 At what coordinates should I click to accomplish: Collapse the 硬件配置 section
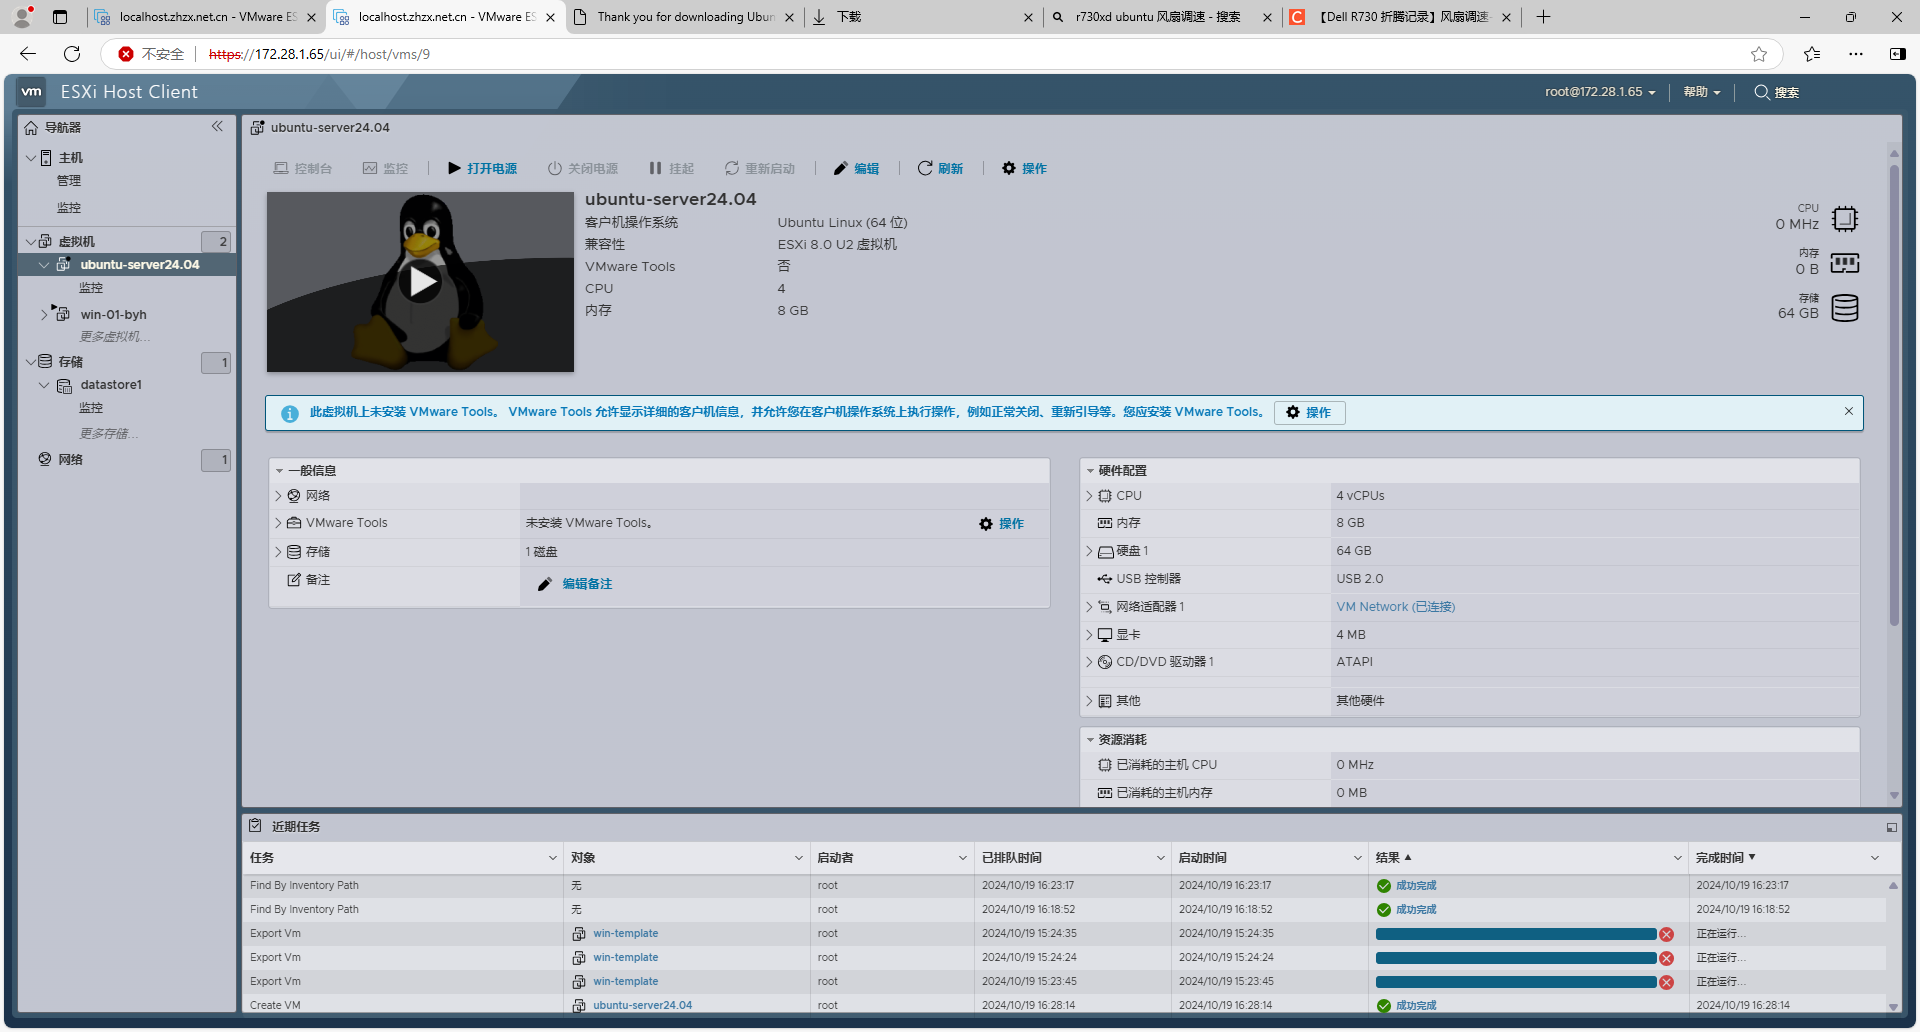point(1090,471)
